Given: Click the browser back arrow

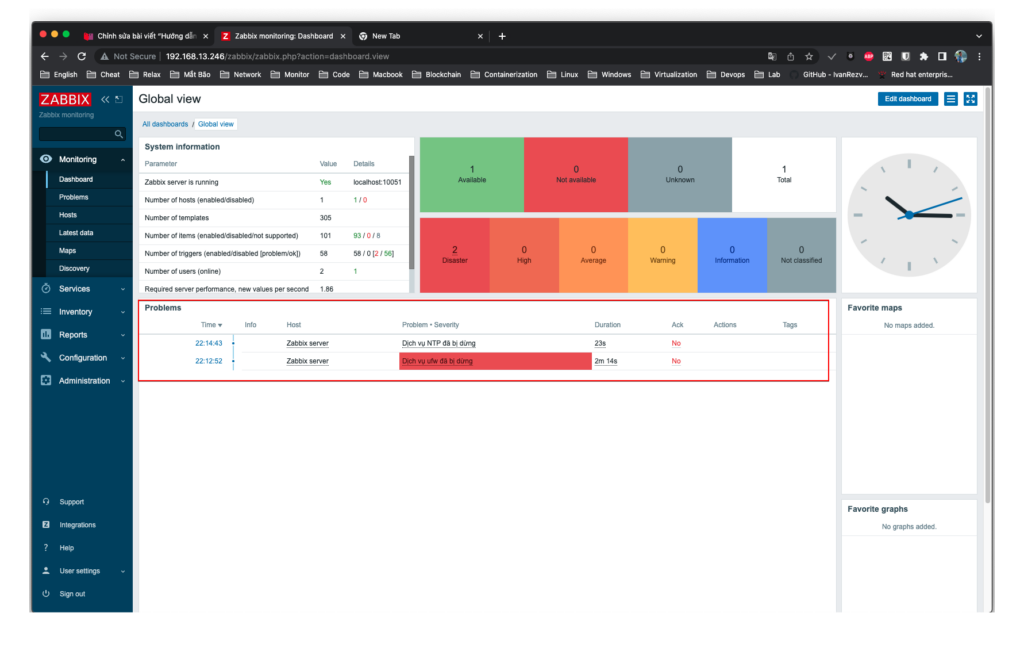Looking at the screenshot, I should 44,56.
